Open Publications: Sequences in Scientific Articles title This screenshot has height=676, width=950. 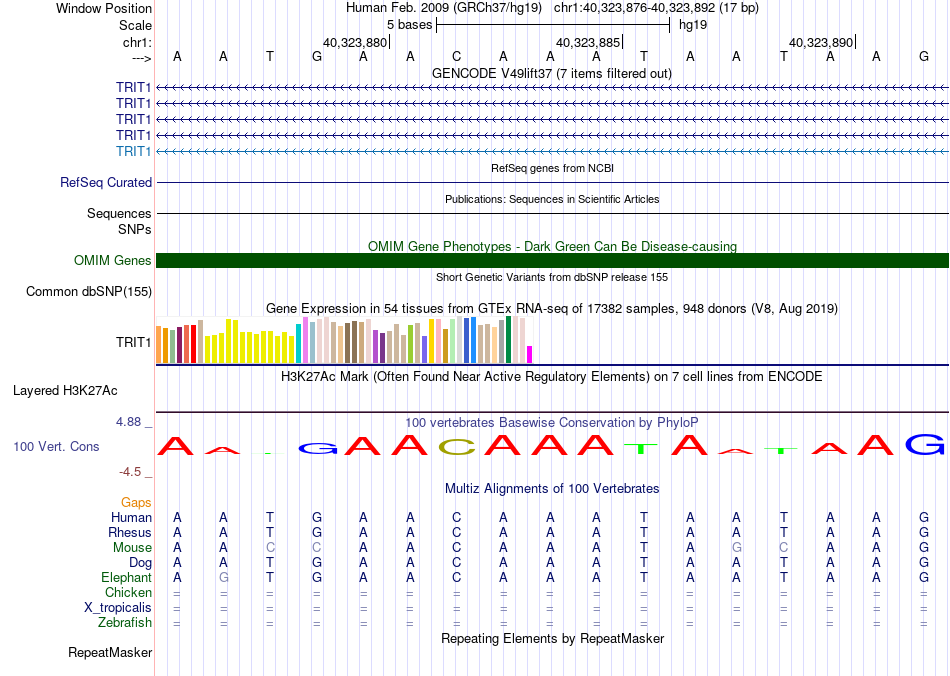[552, 199]
